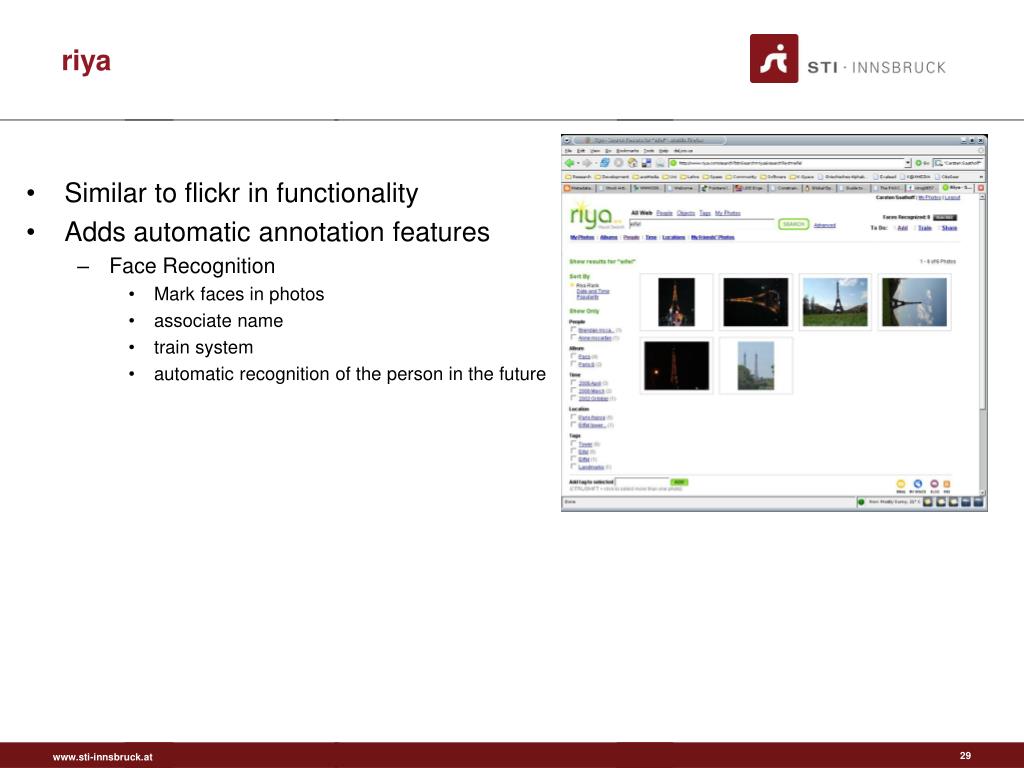Check the Eiffel tower location checkbox
The height and width of the screenshot is (768, 1024).
pyautogui.click(x=573, y=424)
